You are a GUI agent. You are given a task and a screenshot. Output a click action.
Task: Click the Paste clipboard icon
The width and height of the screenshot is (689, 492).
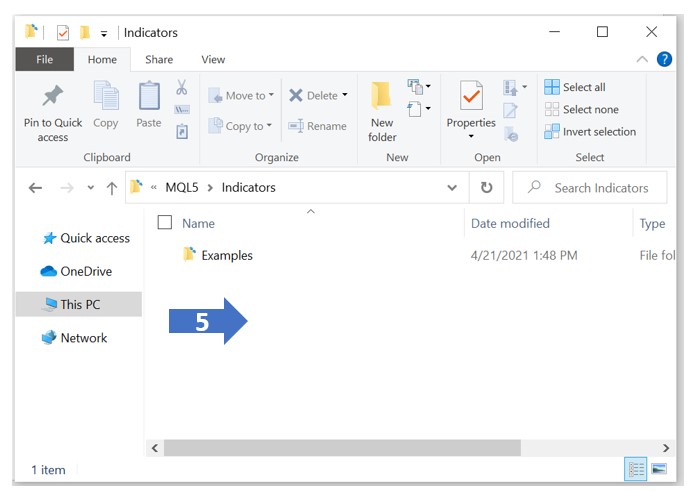pos(148,98)
